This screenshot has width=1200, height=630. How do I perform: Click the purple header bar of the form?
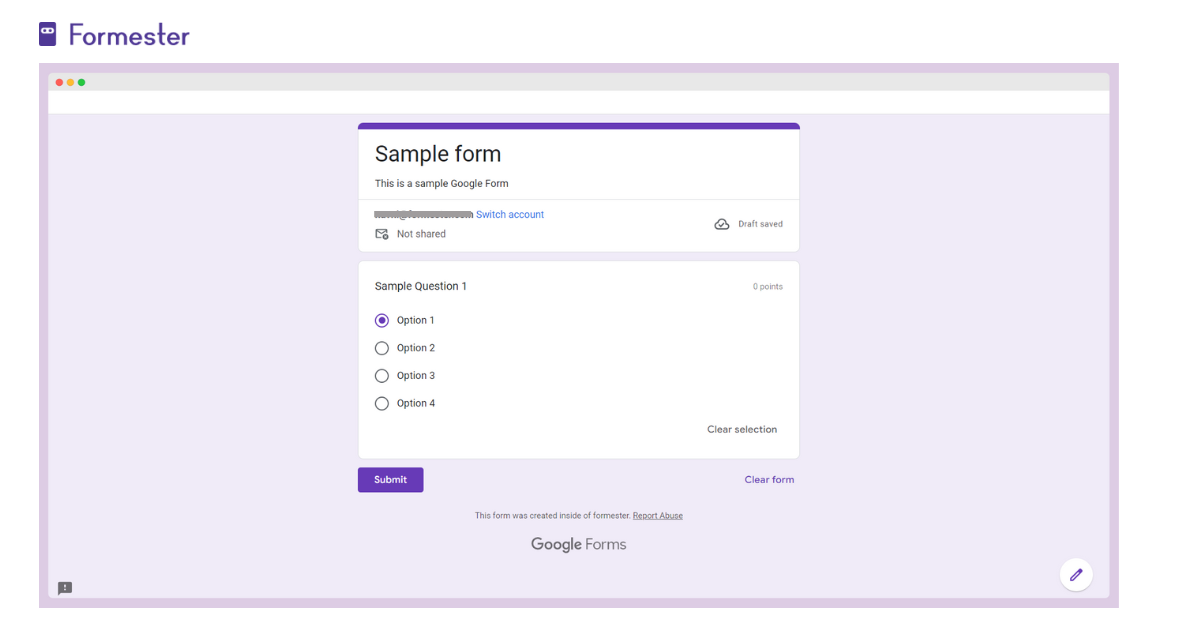[578, 125]
